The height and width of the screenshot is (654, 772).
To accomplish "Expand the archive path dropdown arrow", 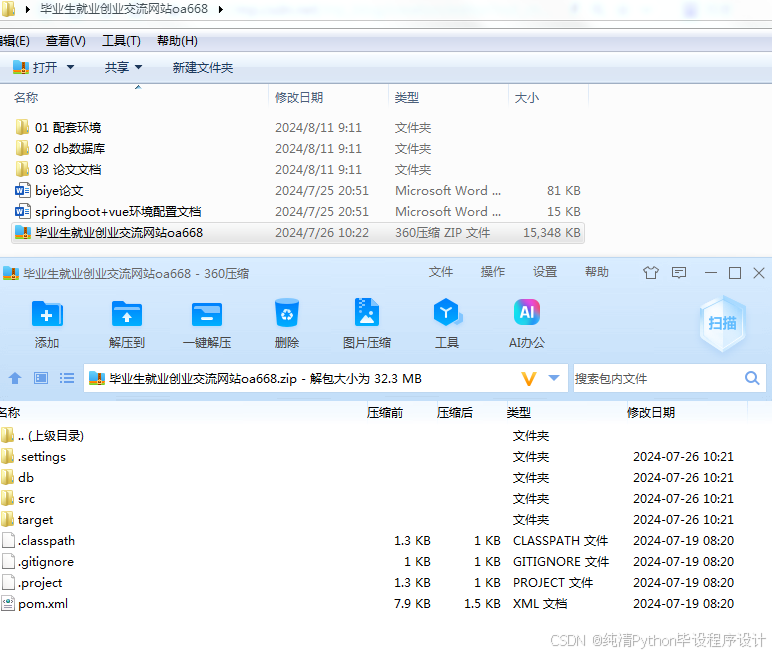I will [x=554, y=378].
